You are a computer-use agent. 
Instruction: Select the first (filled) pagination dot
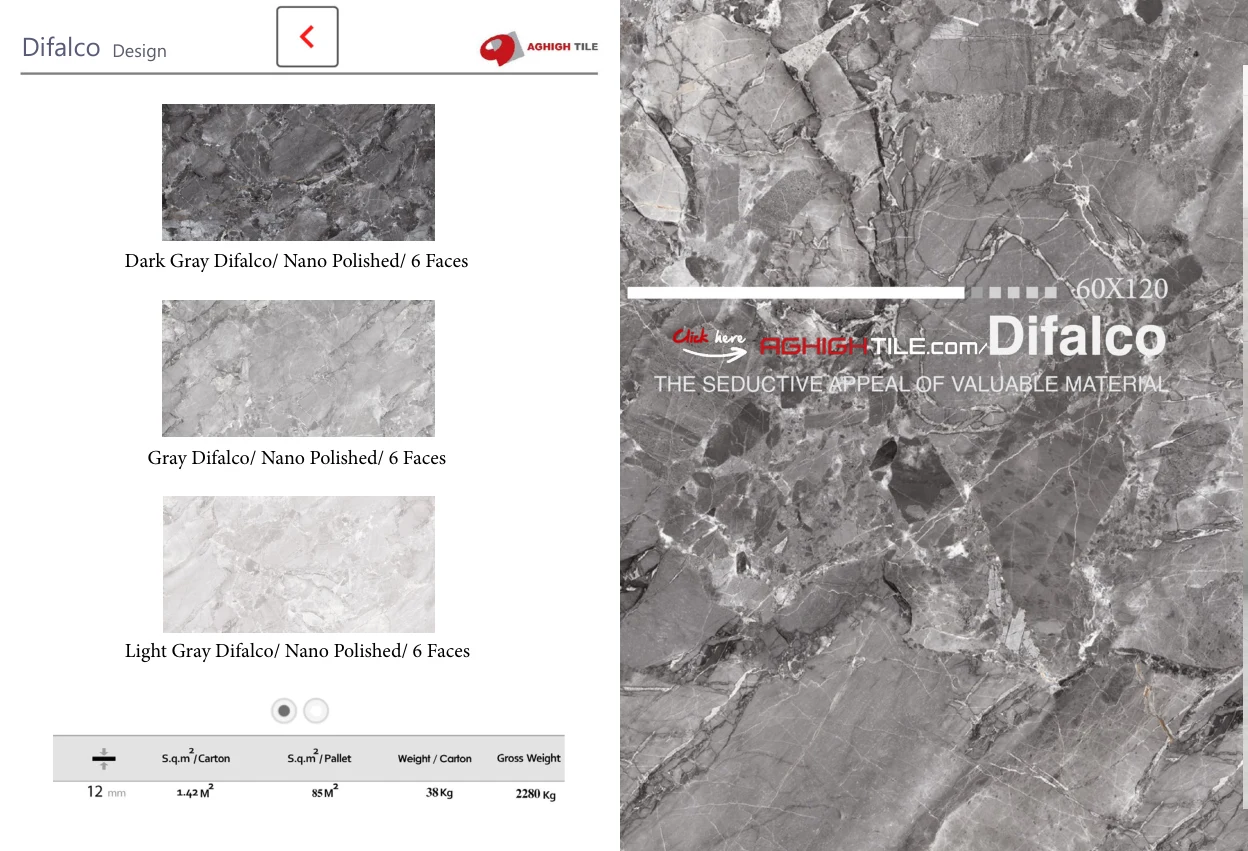click(284, 711)
